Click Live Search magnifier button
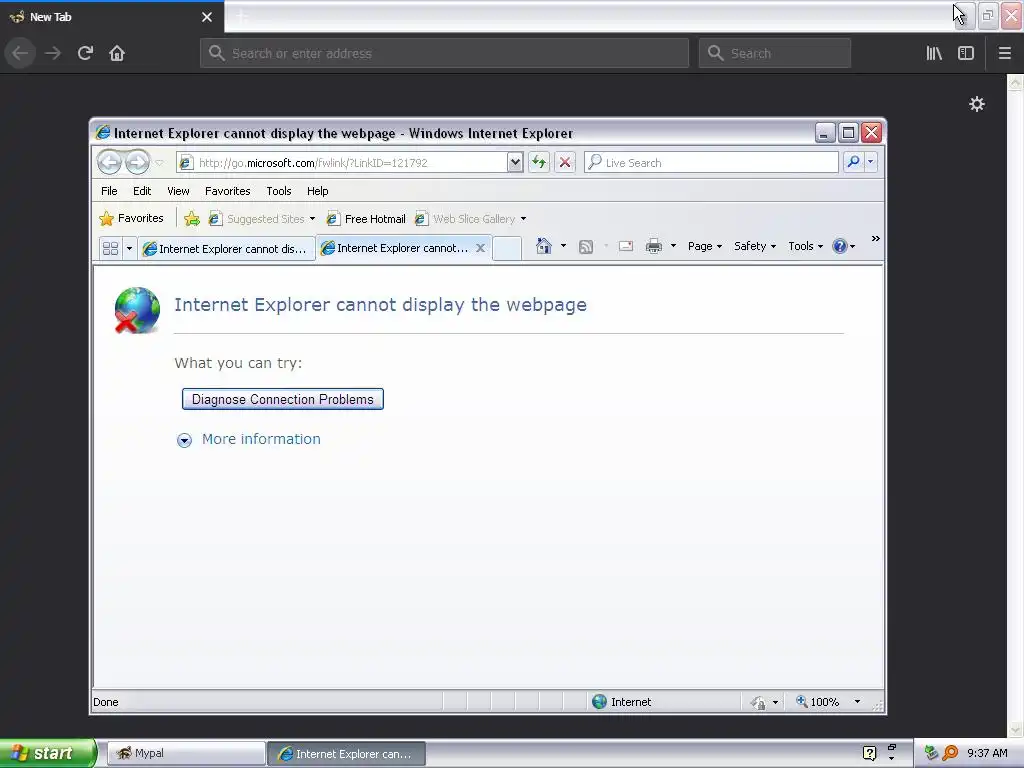Viewport: 1024px width, 768px height. coord(853,162)
